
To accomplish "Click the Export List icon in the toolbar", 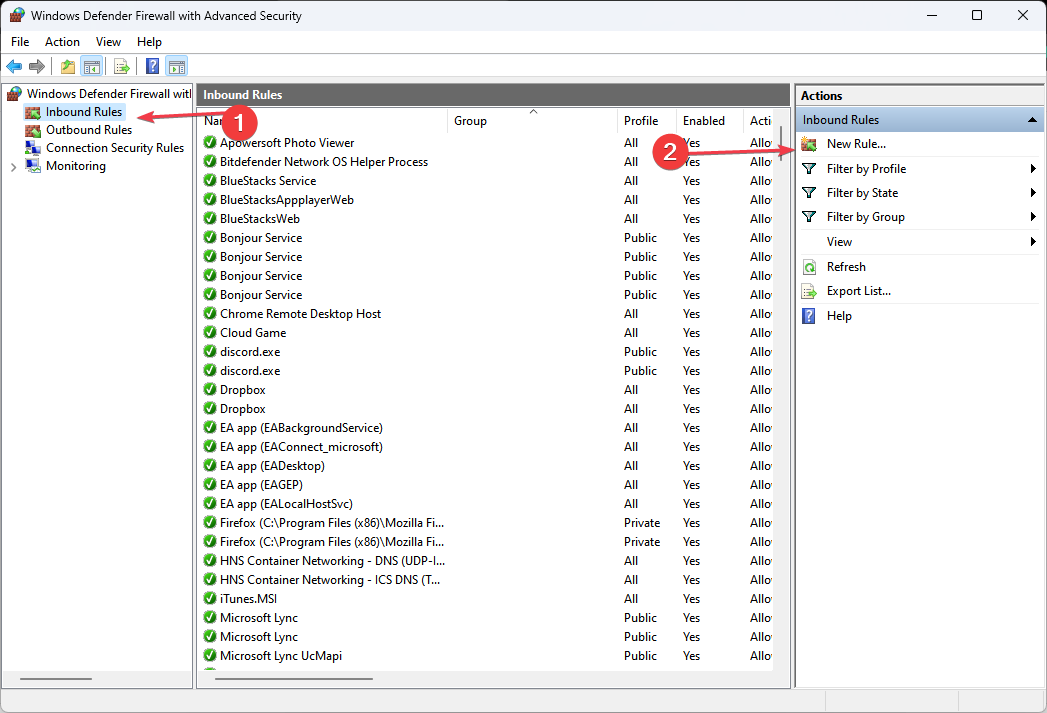I will pos(122,66).
